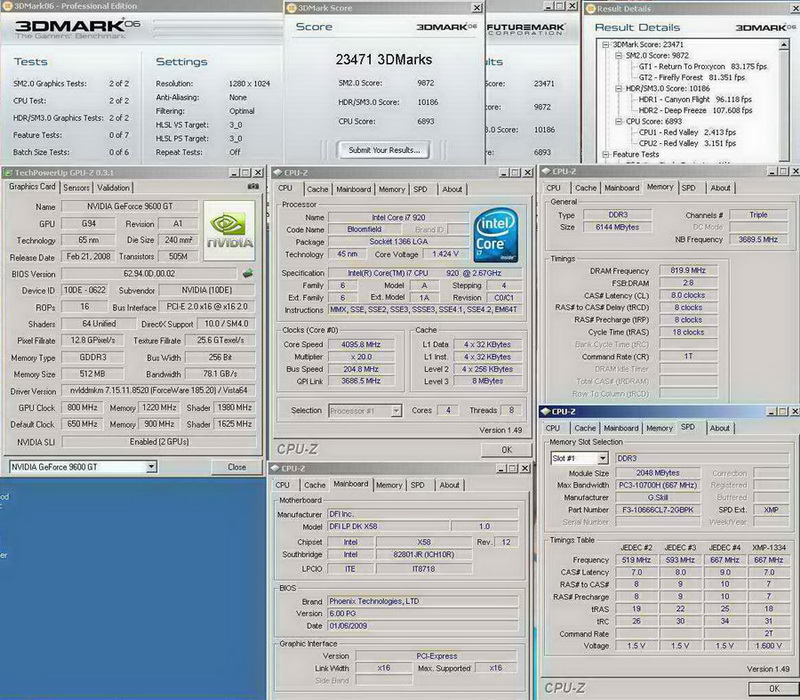Open Cache tab in CPU-Z slot selection window
The height and width of the screenshot is (700, 800).
585,428
